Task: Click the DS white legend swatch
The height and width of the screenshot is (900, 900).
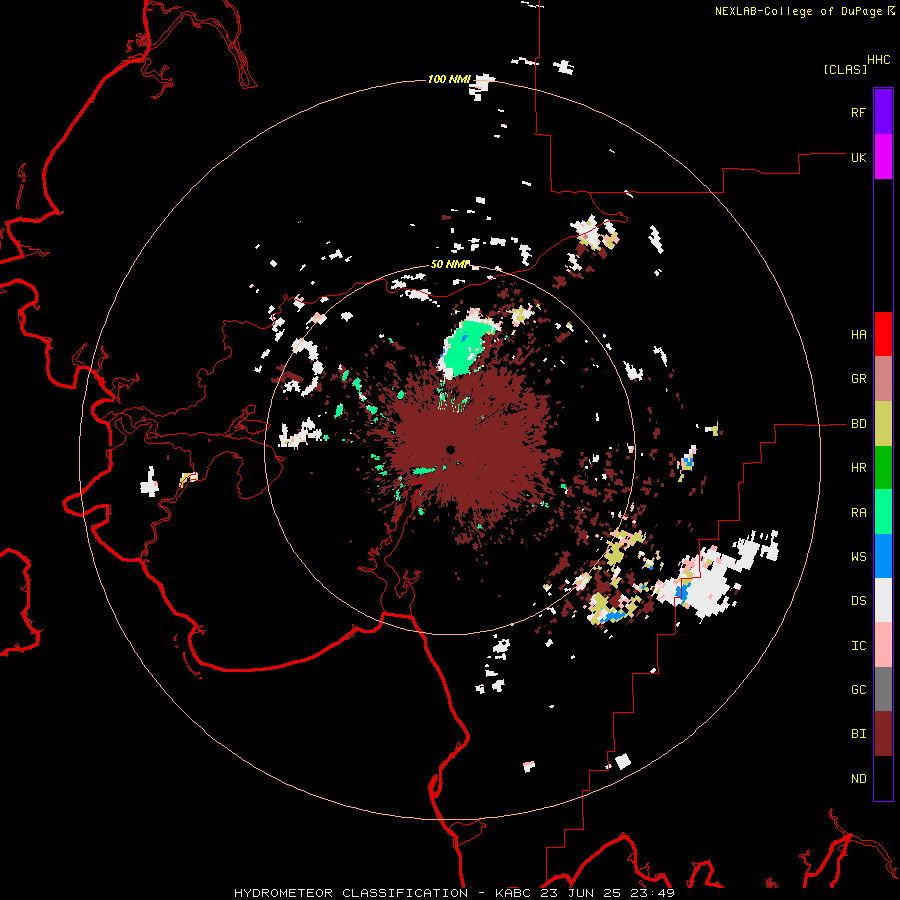Action: pos(883,600)
